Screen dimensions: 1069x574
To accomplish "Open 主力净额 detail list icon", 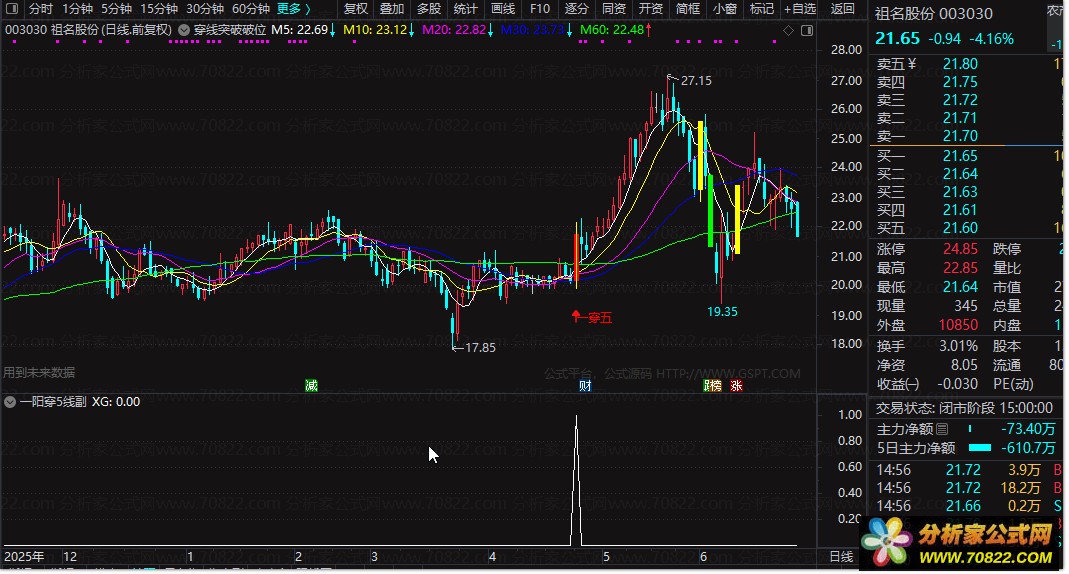I will tap(942, 429).
